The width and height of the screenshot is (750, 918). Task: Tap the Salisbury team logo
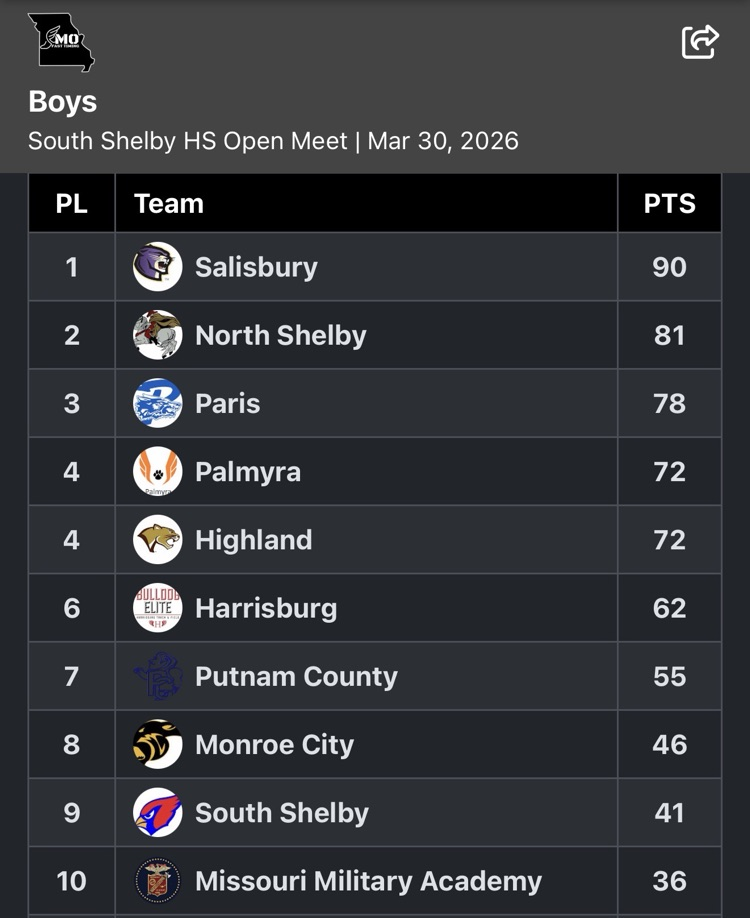[x=158, y=267]
